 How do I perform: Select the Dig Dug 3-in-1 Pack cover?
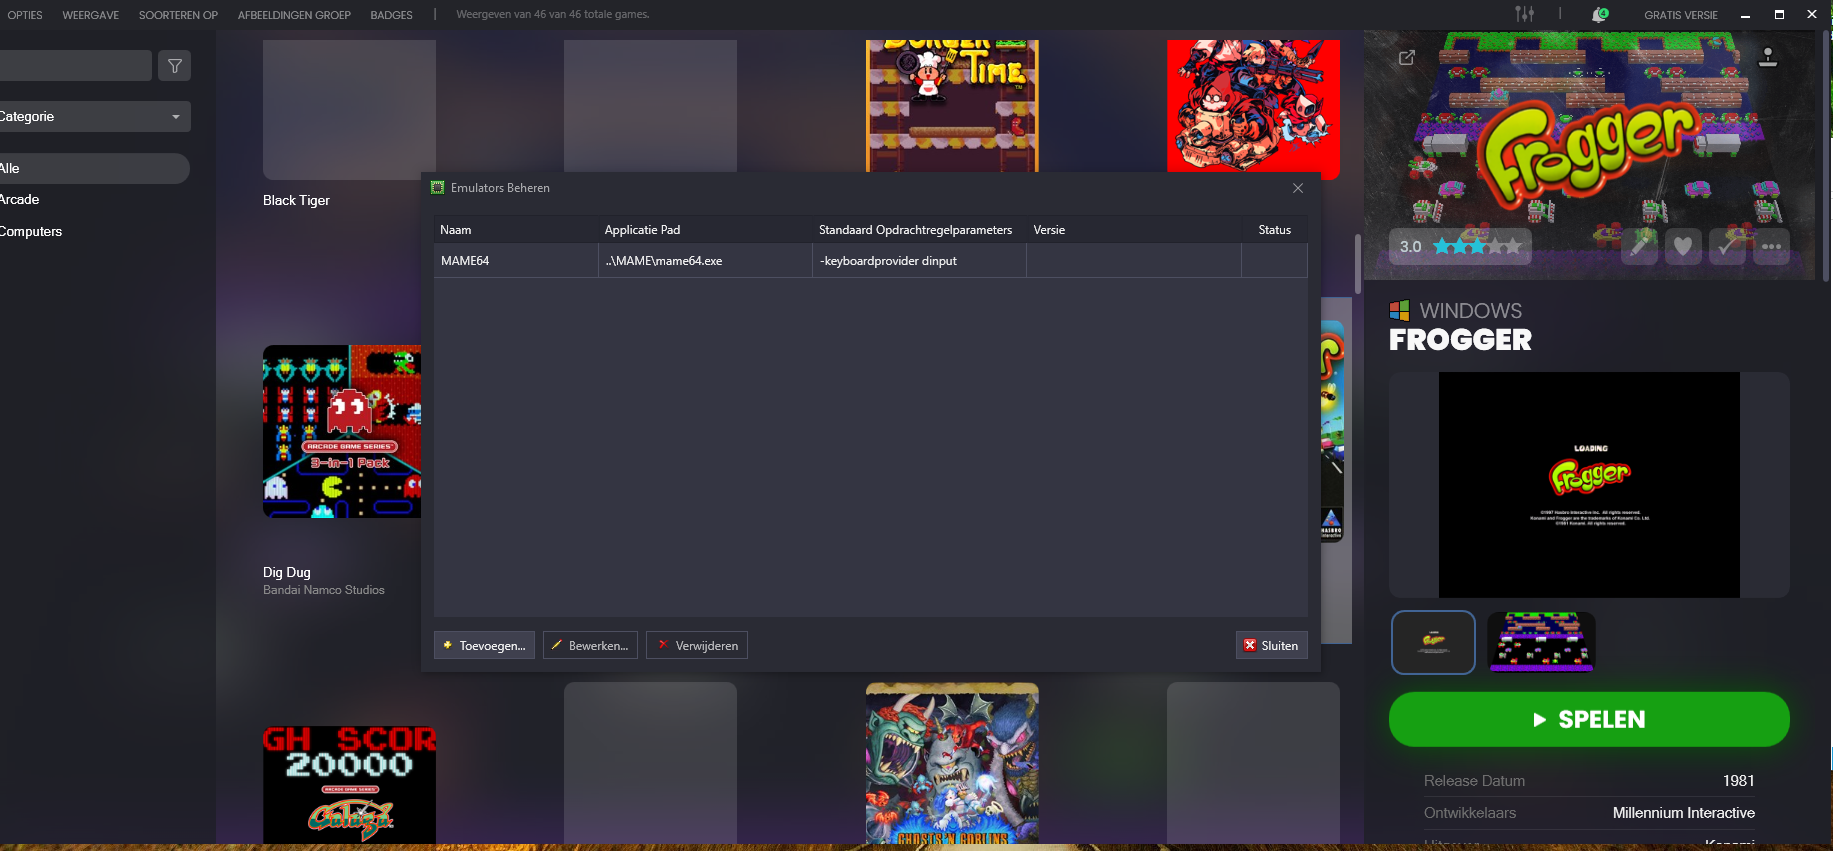point(342,432)
